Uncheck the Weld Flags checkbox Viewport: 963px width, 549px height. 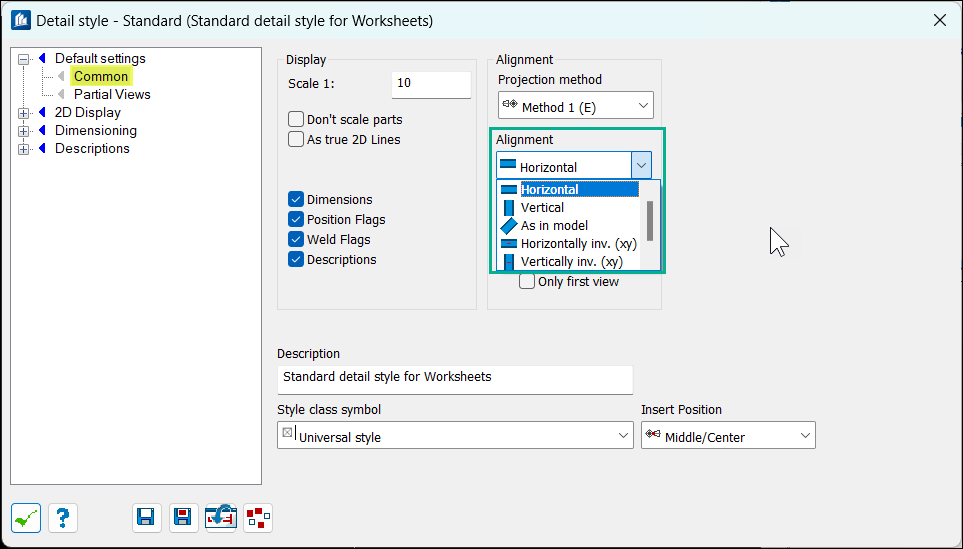[296, 240]
